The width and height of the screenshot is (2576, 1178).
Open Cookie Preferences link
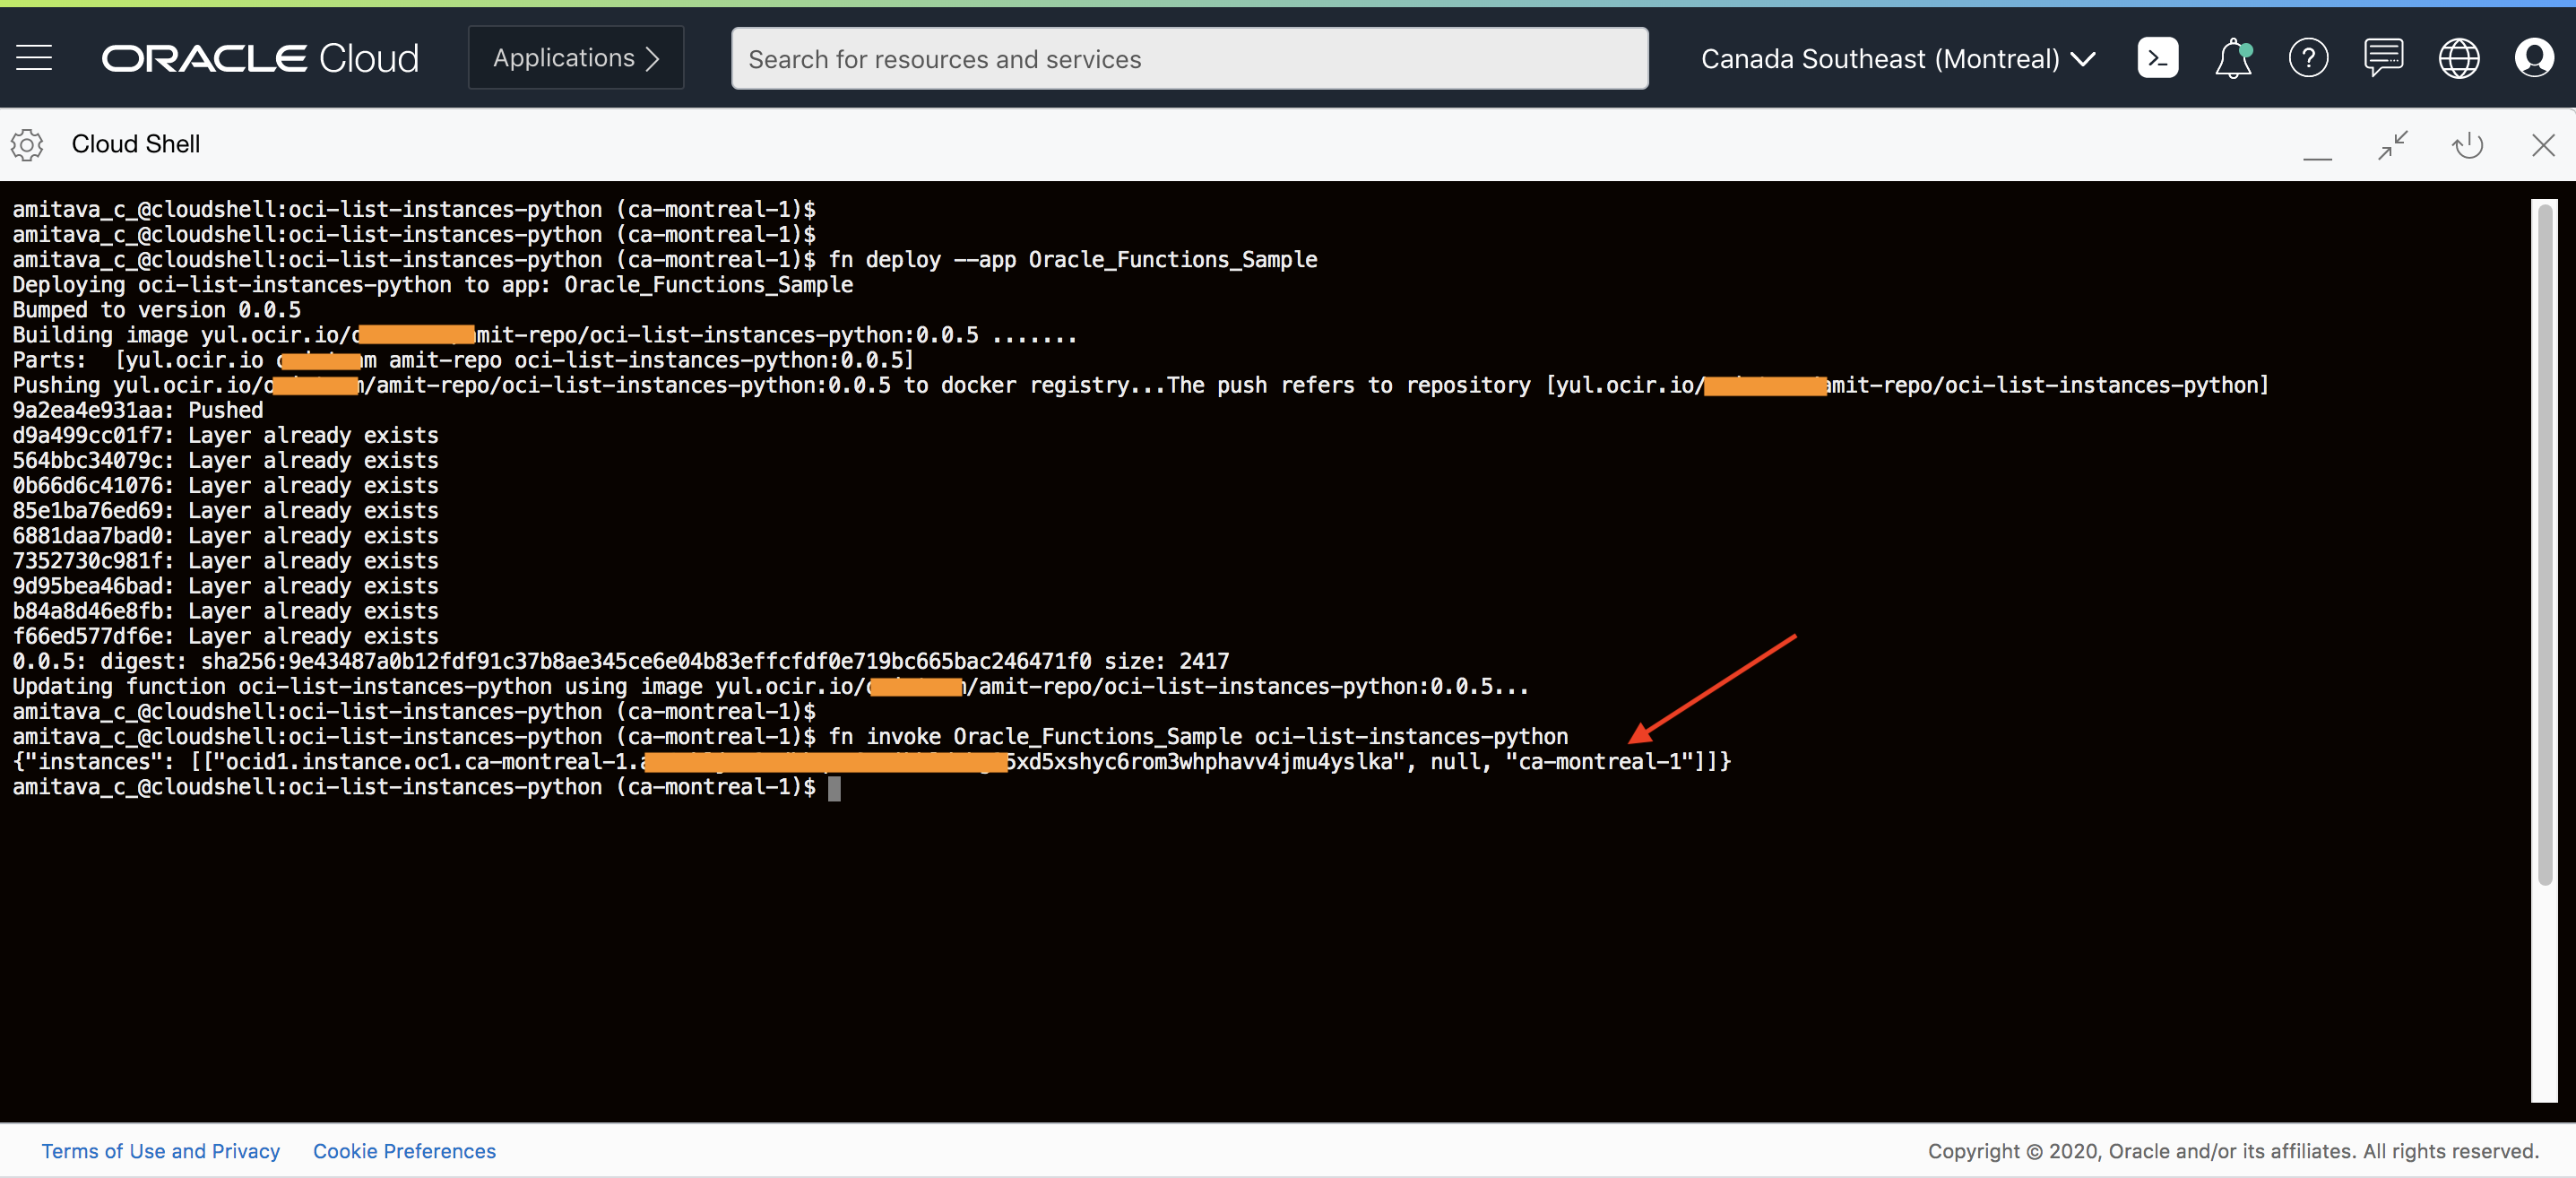click(404, 1151)
